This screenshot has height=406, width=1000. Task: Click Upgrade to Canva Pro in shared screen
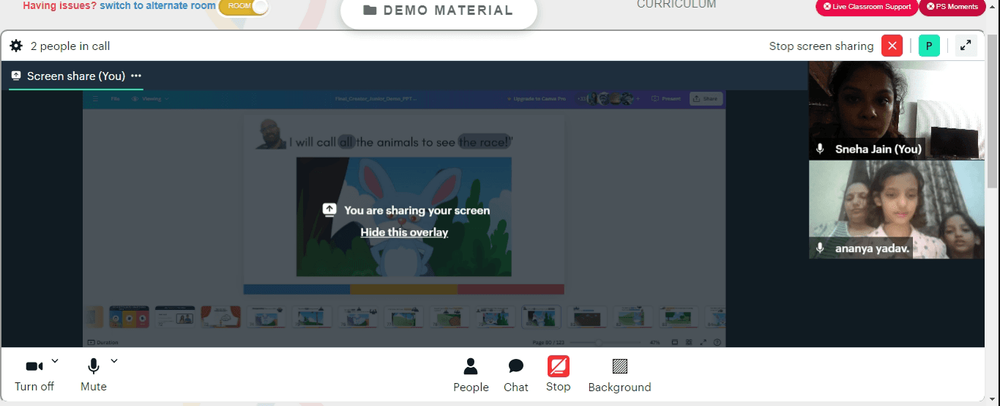tap(538, 99)
